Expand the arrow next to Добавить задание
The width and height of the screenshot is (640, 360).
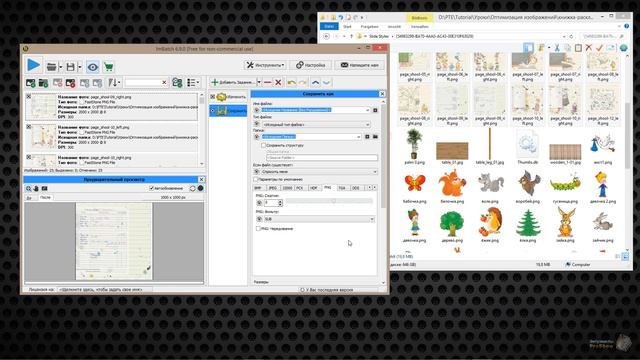pyautogui.click(x=259, y=82)
